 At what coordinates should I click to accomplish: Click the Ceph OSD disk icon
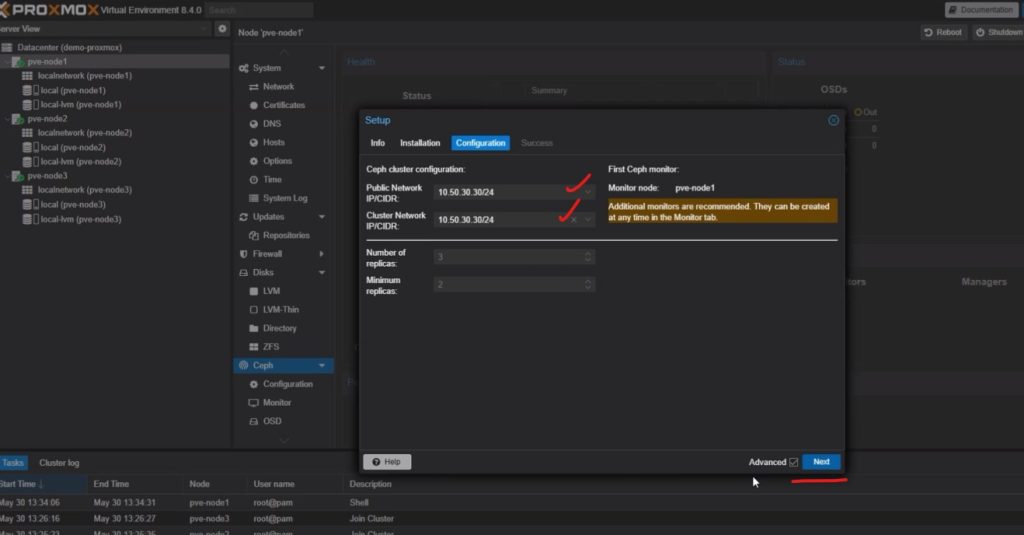click(x=253, y=421)
